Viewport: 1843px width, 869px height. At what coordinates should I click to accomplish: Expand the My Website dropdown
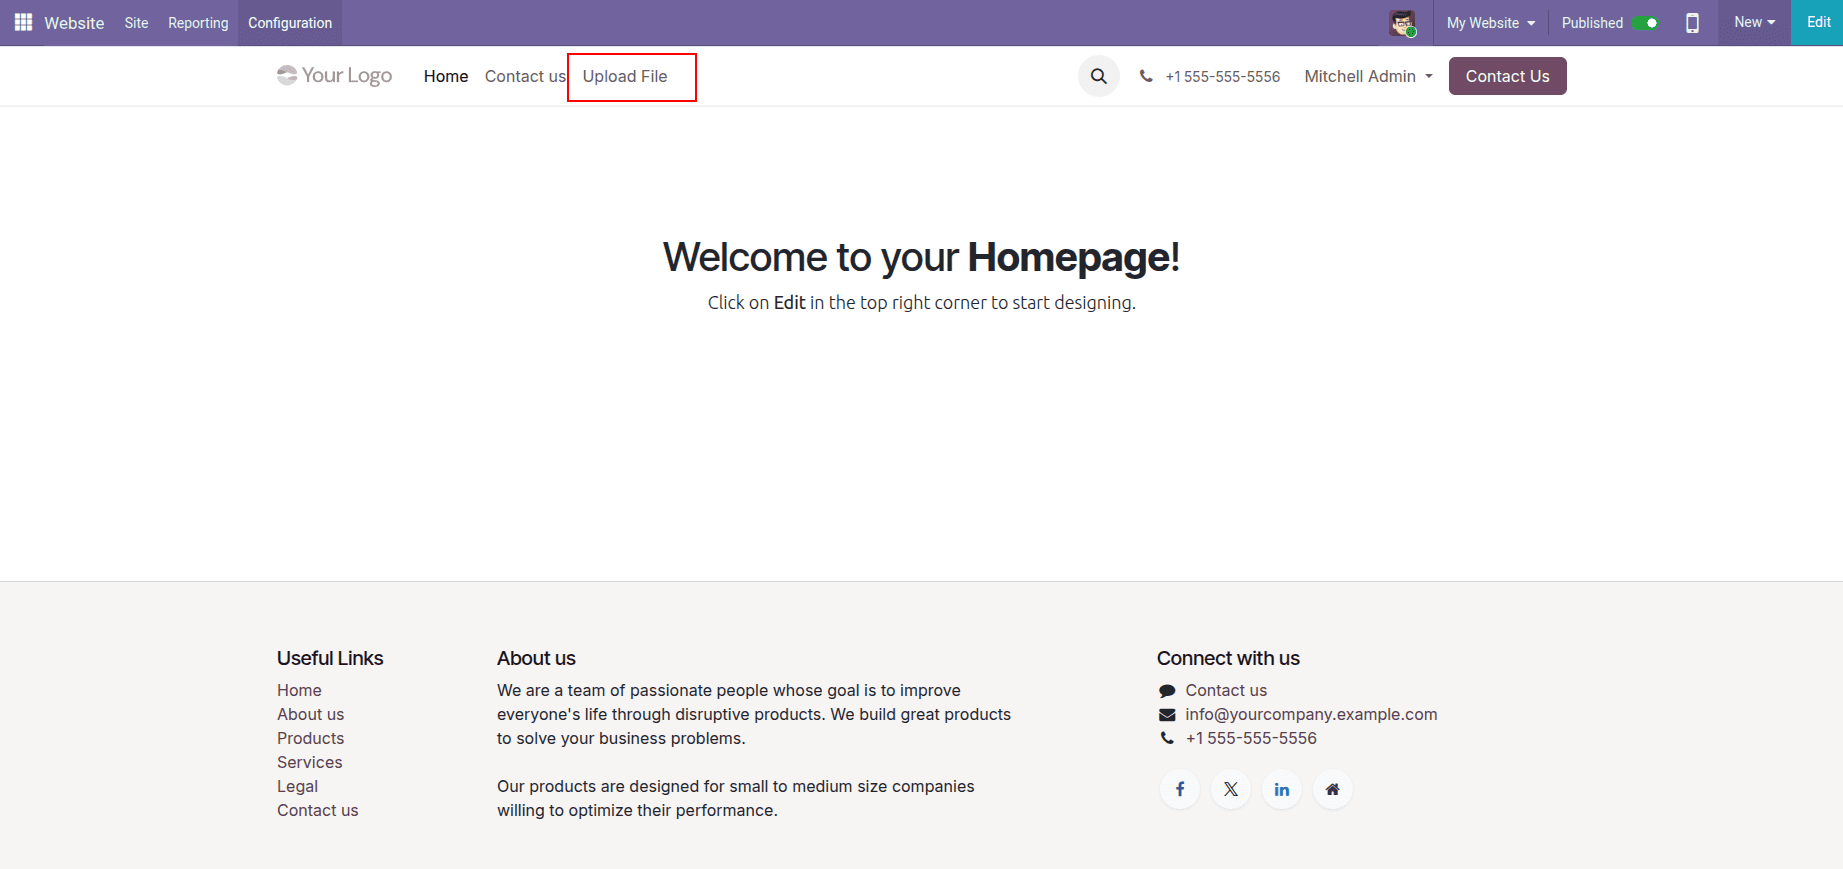(x=1490, y=23)
